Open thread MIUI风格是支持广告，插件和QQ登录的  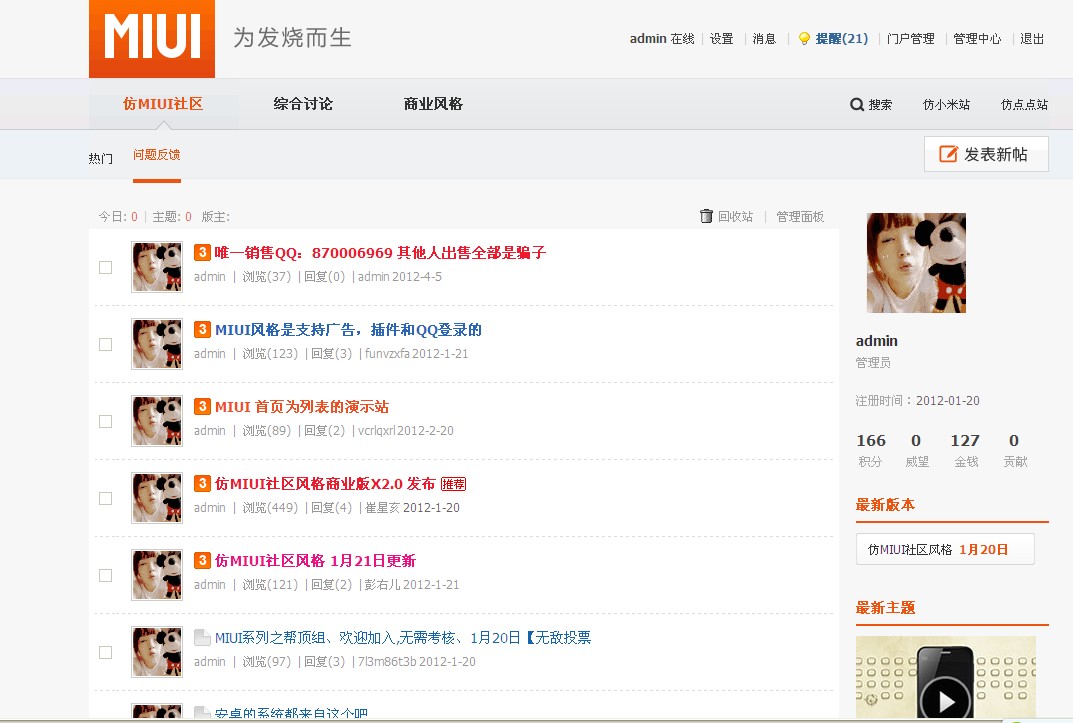348,330
